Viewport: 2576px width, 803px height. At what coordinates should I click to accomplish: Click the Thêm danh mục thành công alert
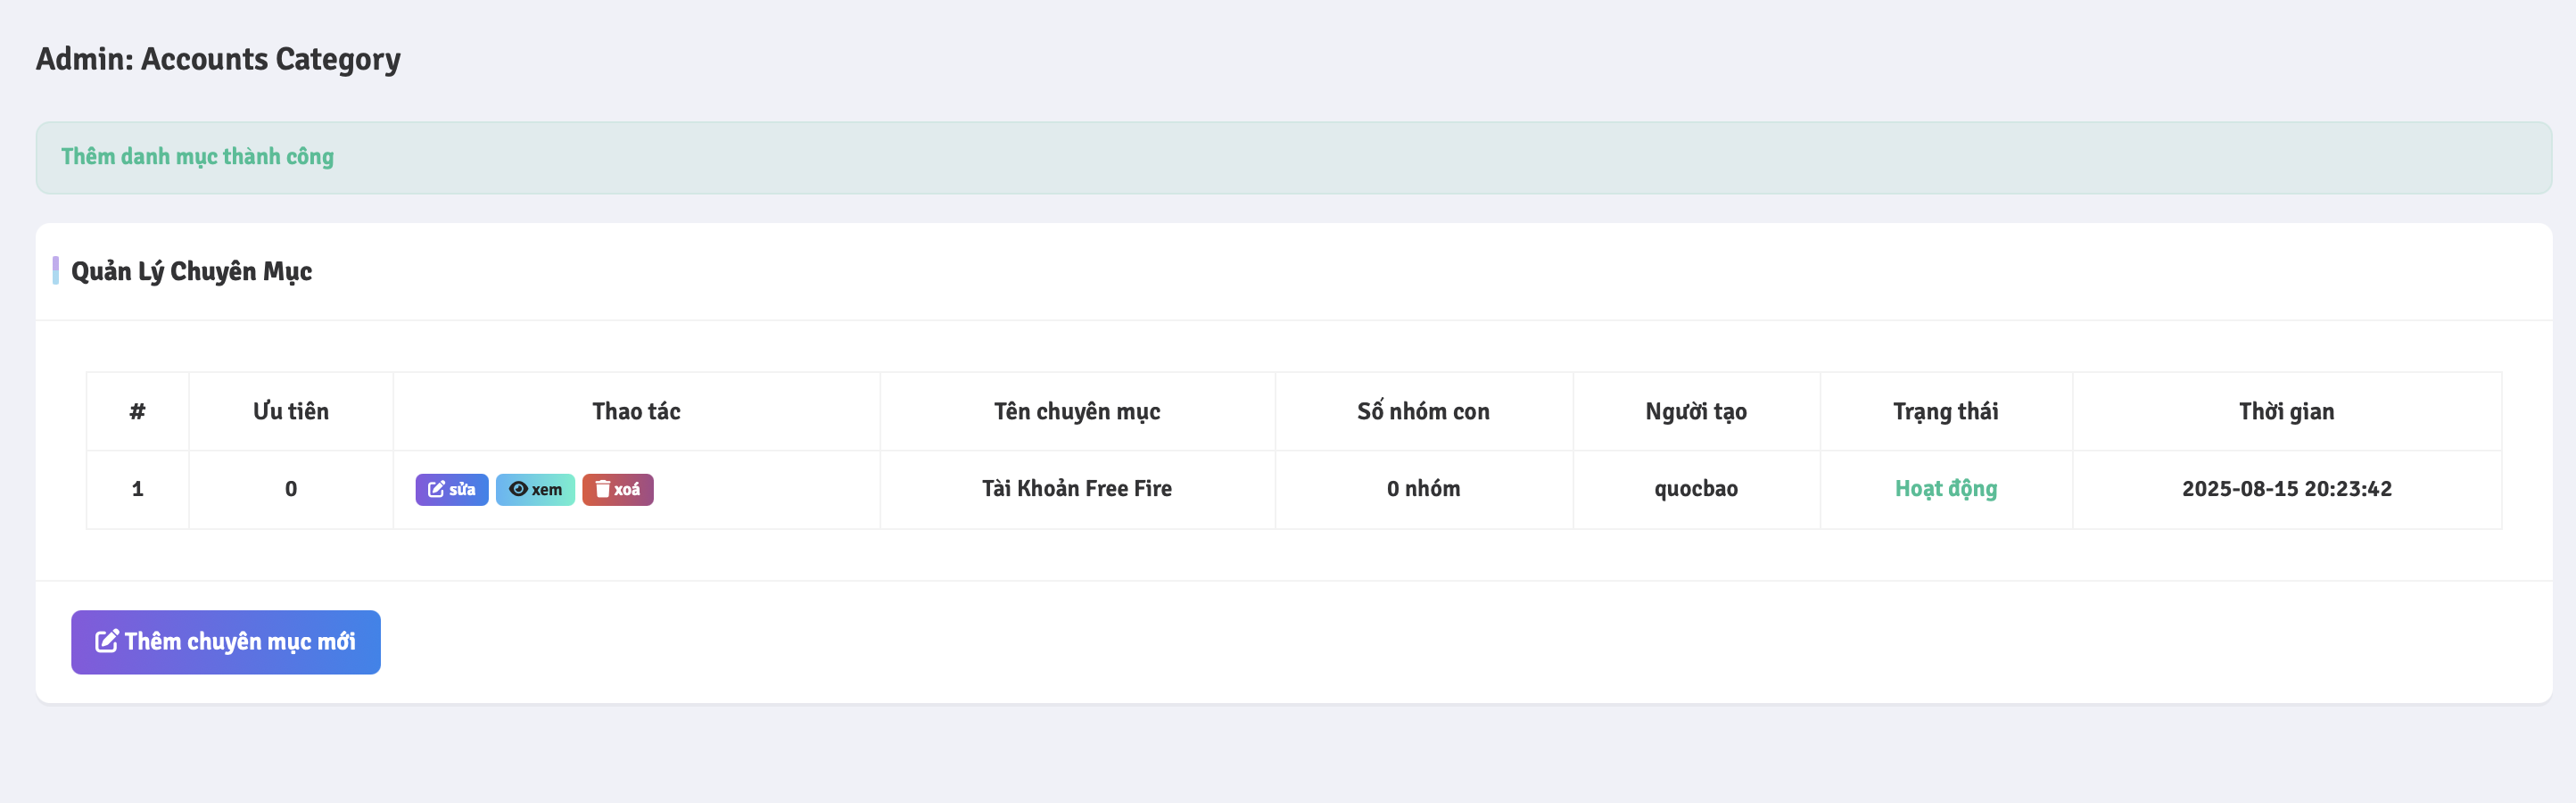(x=1294, y=158)
